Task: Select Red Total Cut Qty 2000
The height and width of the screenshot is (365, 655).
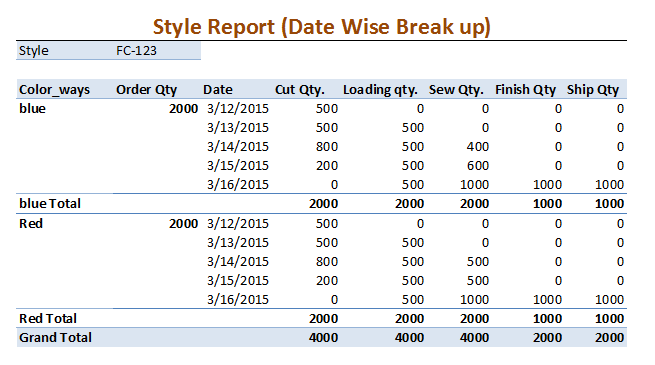Action: (323, 319)
